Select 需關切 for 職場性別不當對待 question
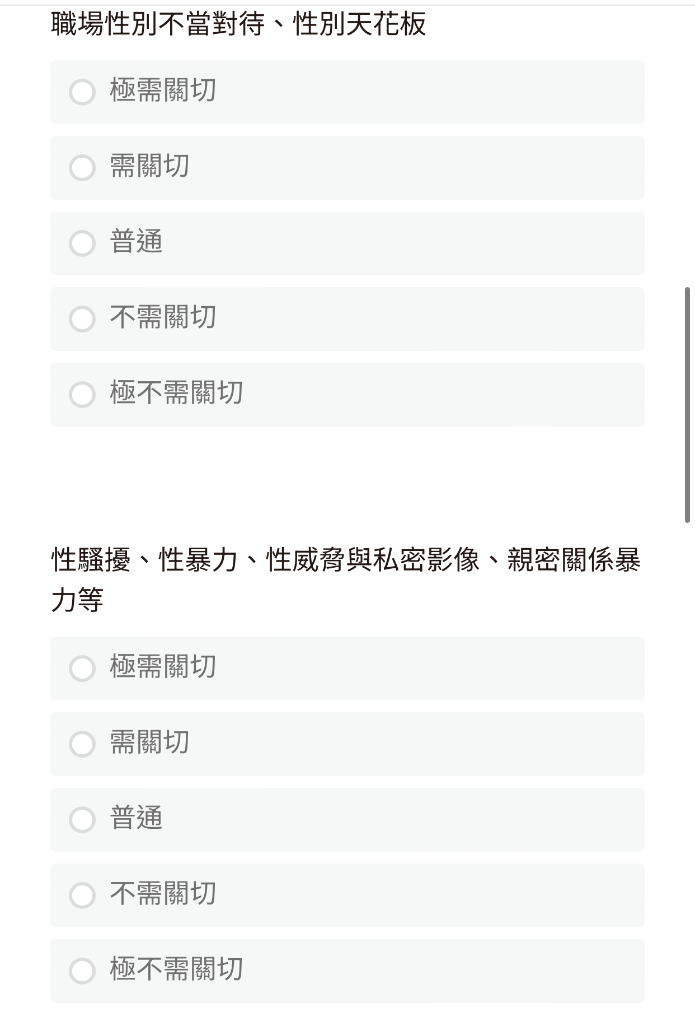Image resolution: width=695 pixels, height=1024 pixels. (x=348, y=167)
